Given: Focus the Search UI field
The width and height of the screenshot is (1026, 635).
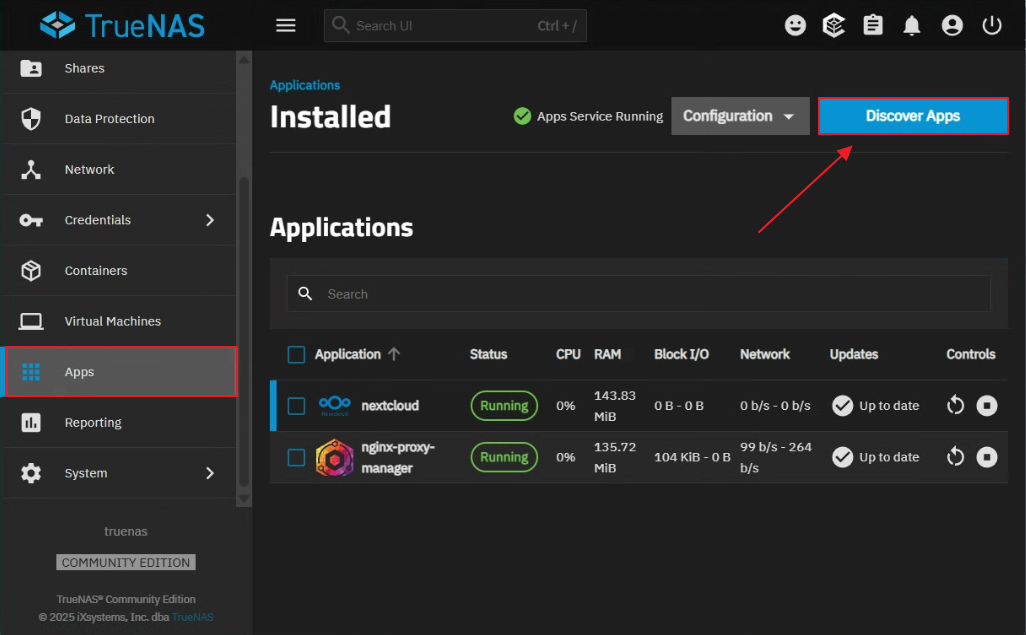Looking at the screenshot, I should (455, 26).
